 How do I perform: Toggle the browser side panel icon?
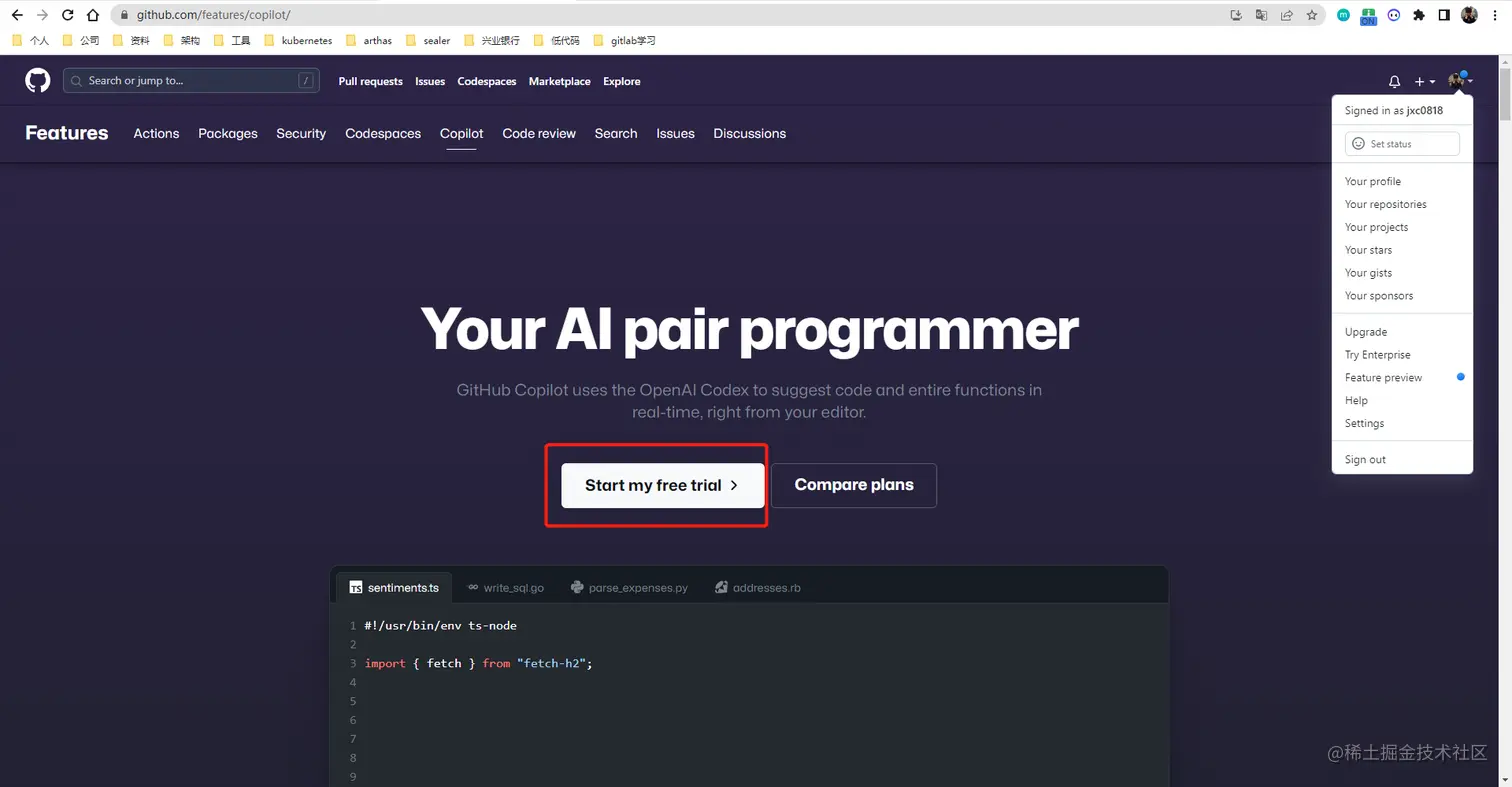point(1444,15)
